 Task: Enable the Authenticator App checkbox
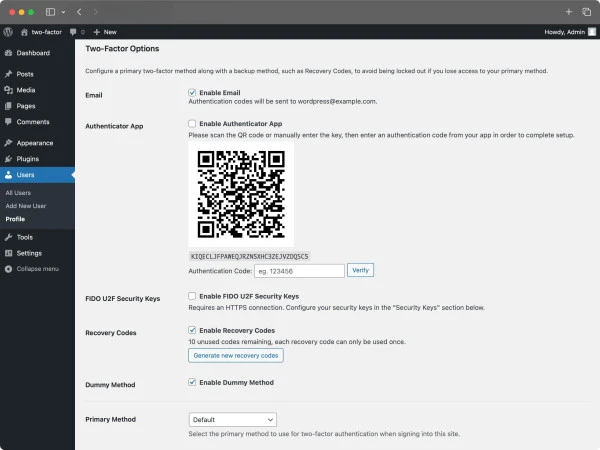[192, 124]
